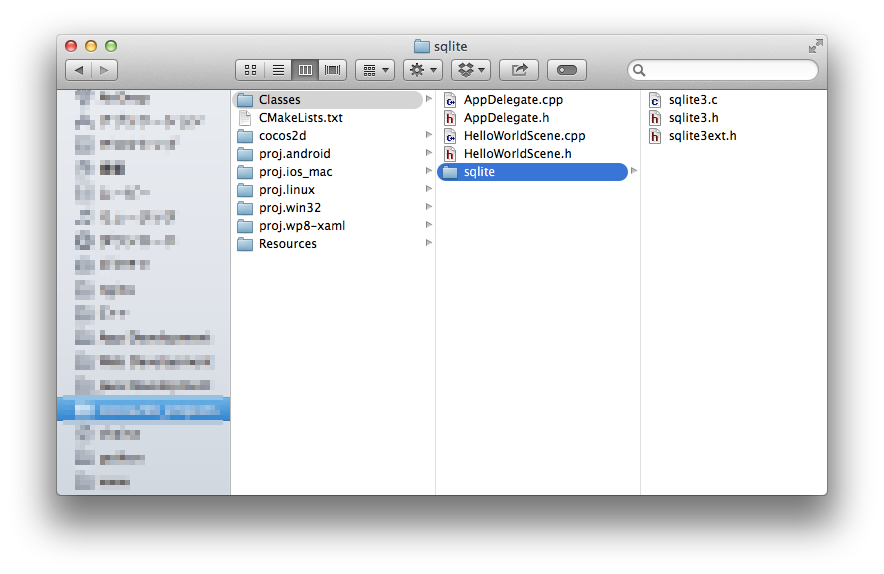
Task: Click the AppDelegate.cpp file icon
Action: click(x=450, y=100)
